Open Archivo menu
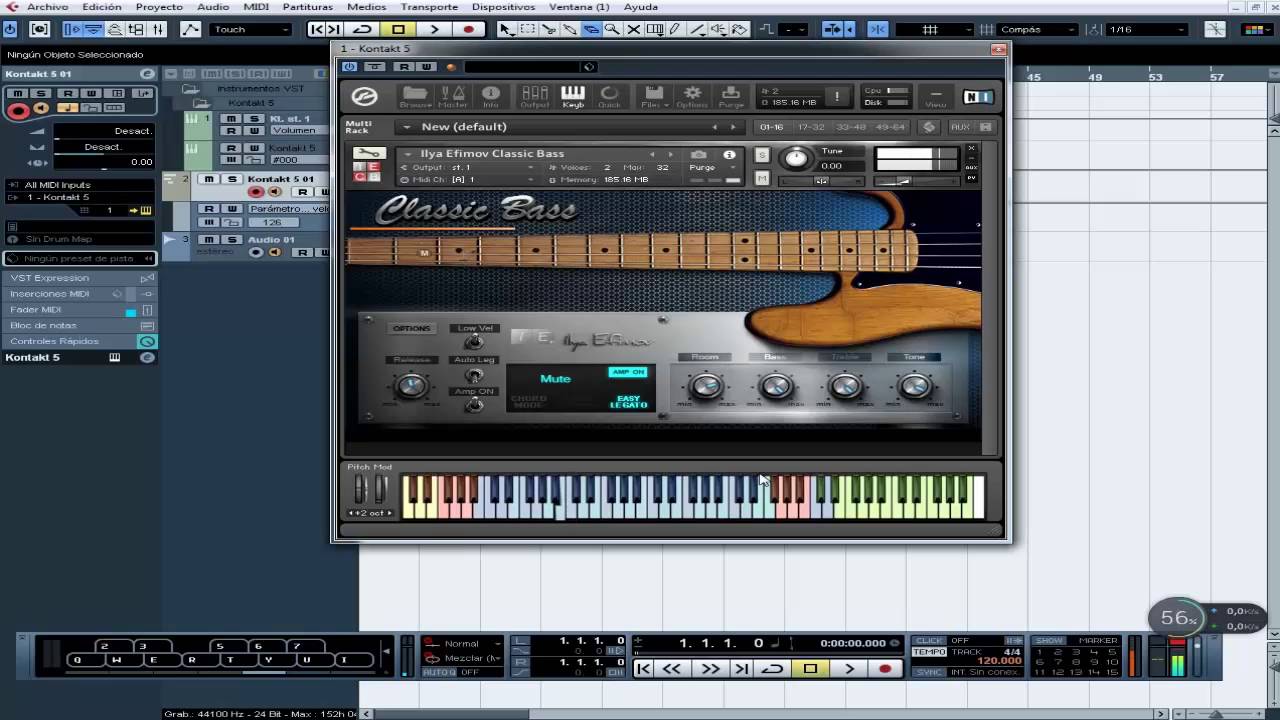Viewport: 1280px width, 720px height. pyautogui.click(x=48, y=7)
